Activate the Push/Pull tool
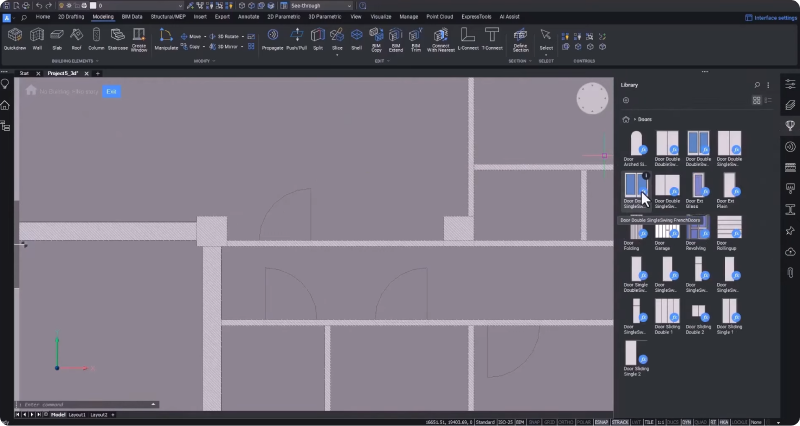800x426 pixels. tap(296, 39)
